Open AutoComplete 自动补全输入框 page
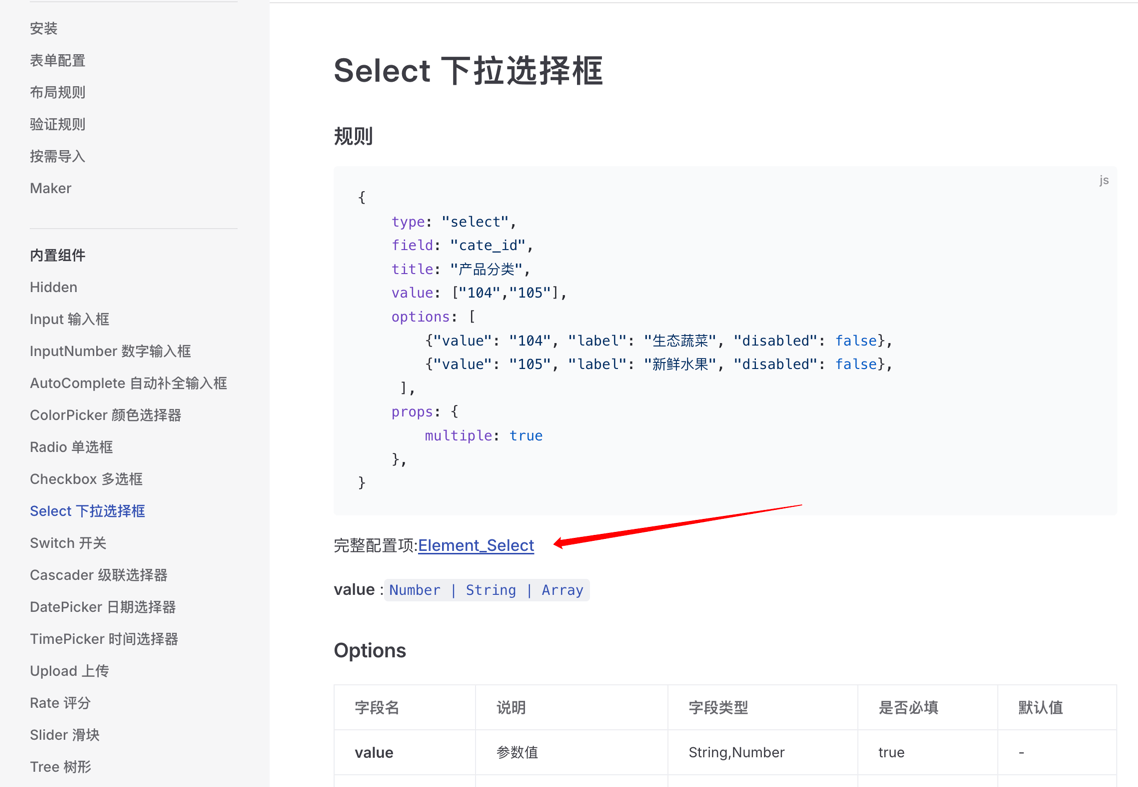Screen dimensions: 1138x787 click(x=128, y=383)
